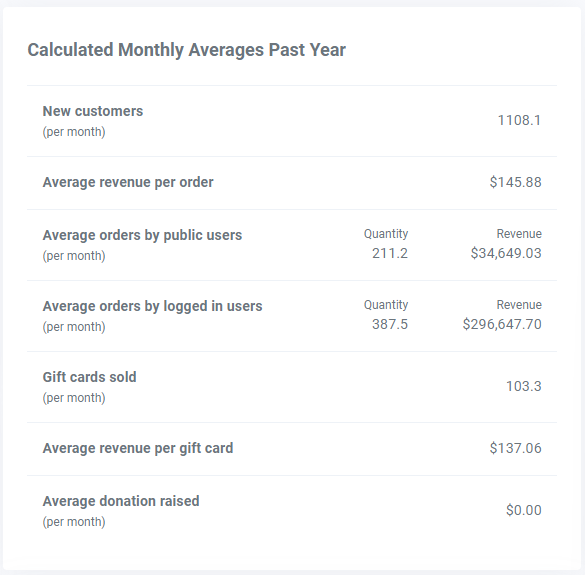Select the Gift cards sold label
The height and width of the screenshot is (575, 585).
click(x=90, y=377)
